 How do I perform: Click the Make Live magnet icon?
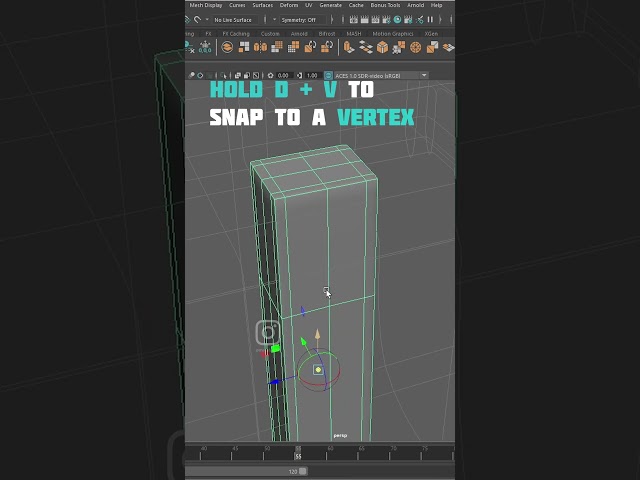pos(198,20)
